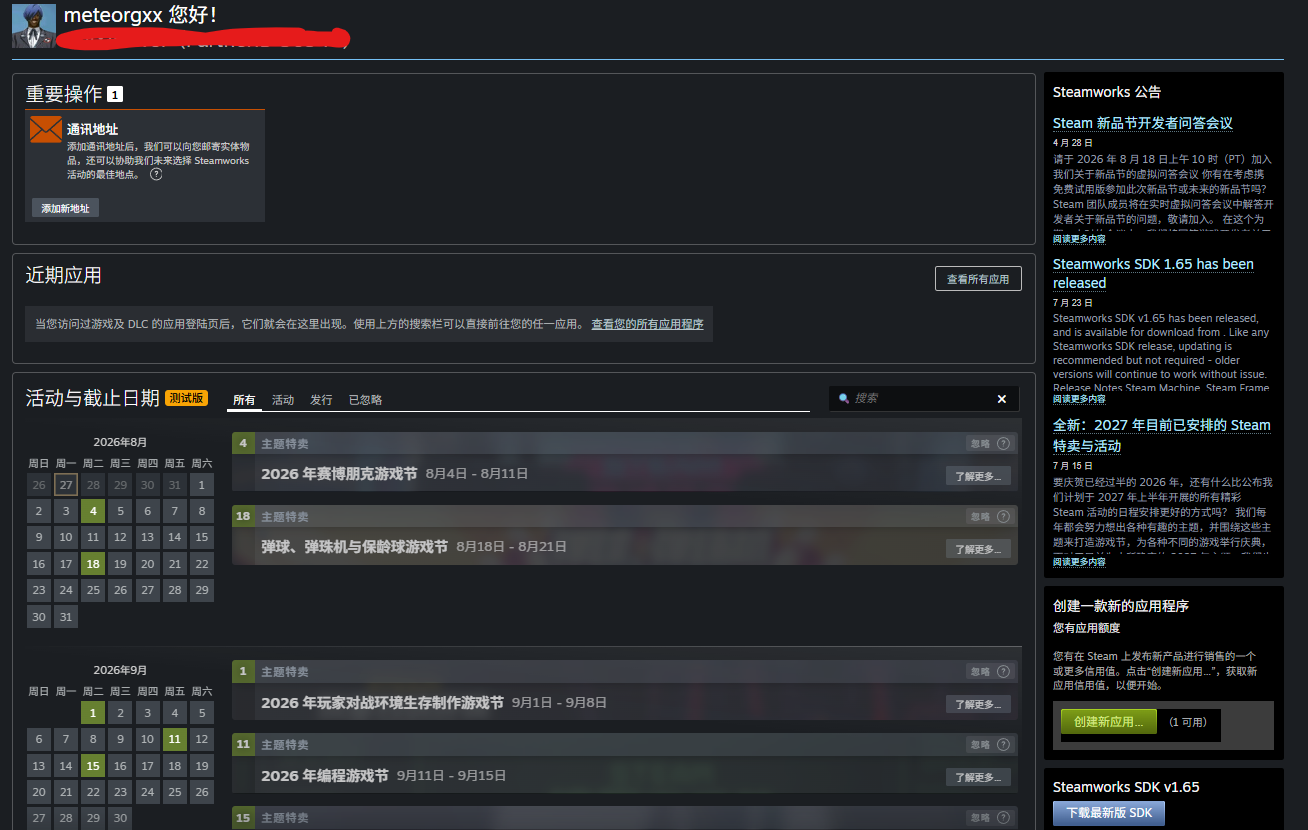
Task: Click 阅读更多内容 under the 2027 特卖与活动 announcement
Action: (x=1079, y=562)
